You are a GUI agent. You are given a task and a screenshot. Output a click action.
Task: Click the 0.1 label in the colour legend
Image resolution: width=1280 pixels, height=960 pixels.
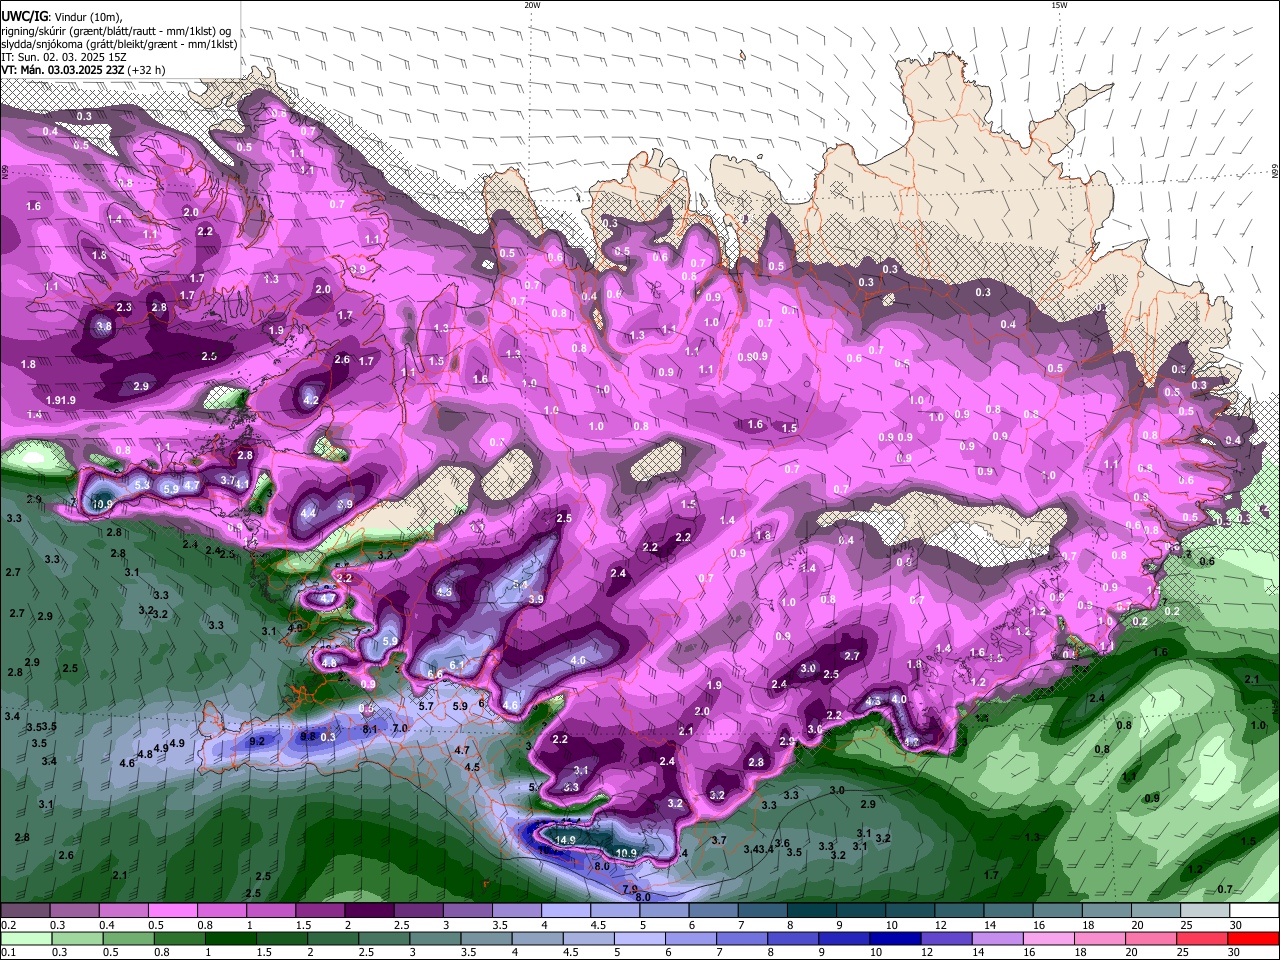point(9,952)
